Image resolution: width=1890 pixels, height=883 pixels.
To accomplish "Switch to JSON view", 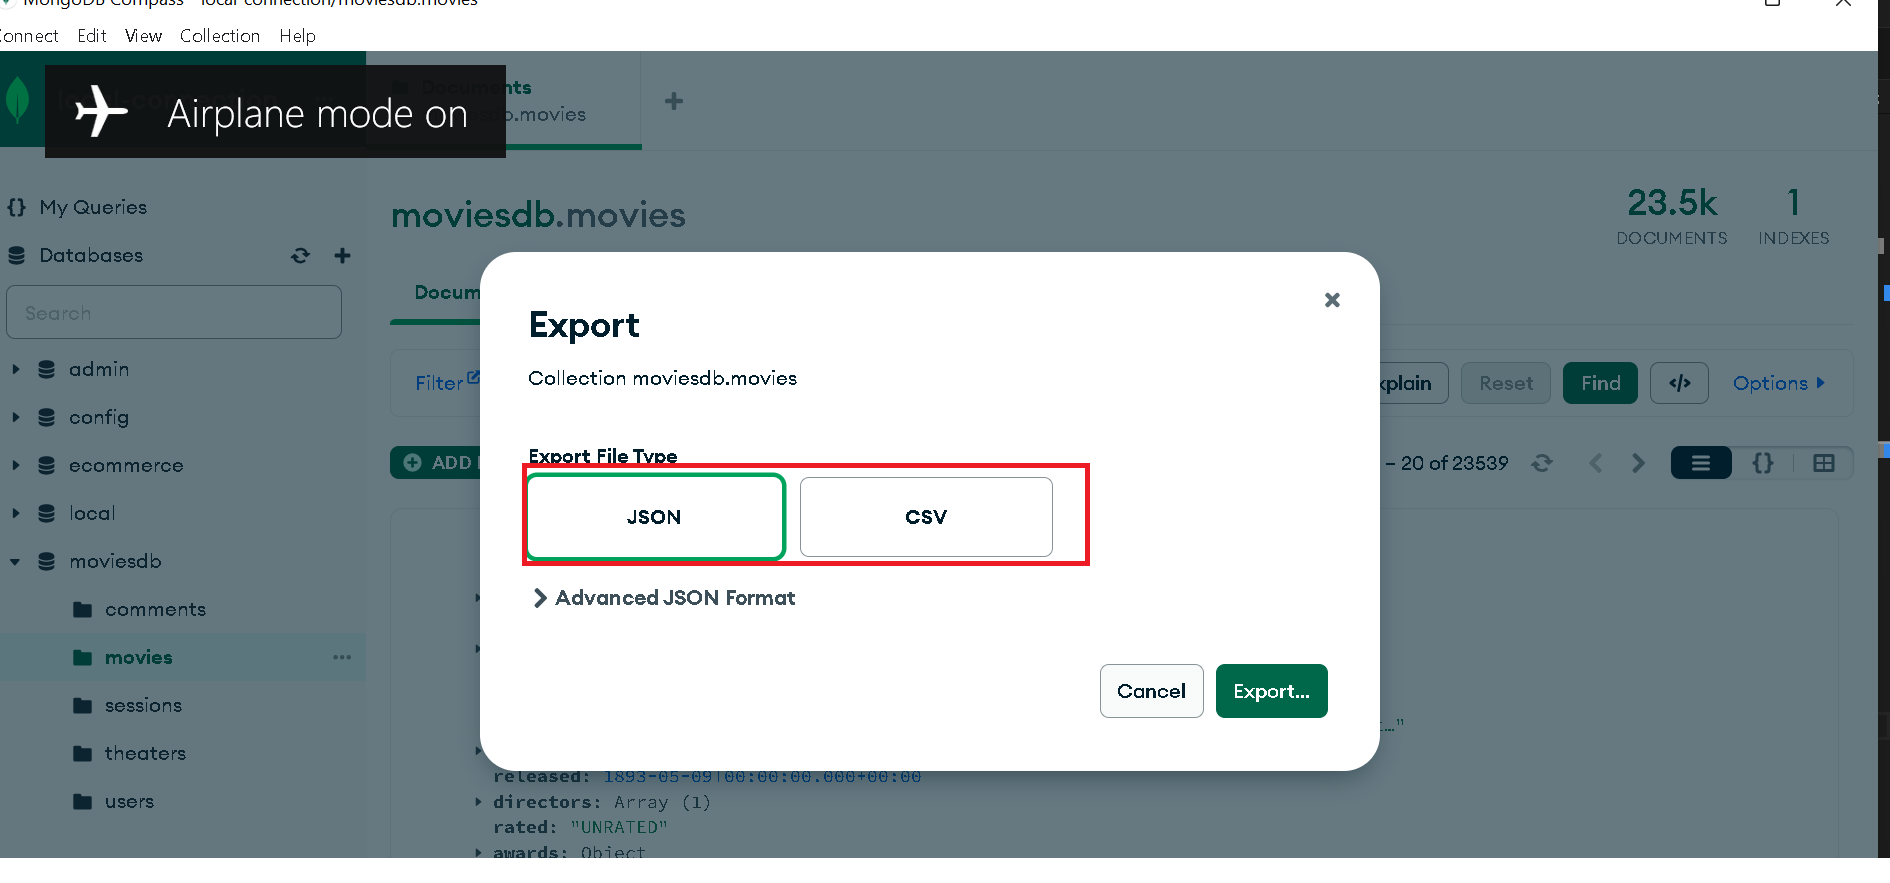I will pyautogui.click(x=1763, y=463).
